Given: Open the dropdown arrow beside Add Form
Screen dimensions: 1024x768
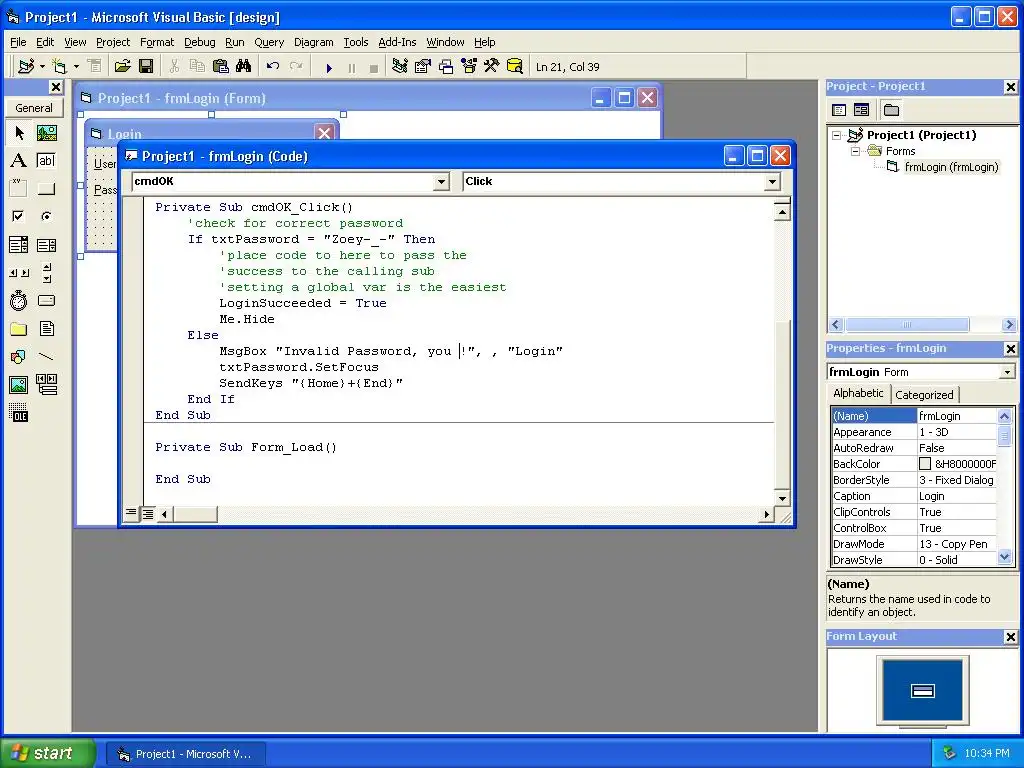Looking at the screenshot, I should tap(76, 66).
